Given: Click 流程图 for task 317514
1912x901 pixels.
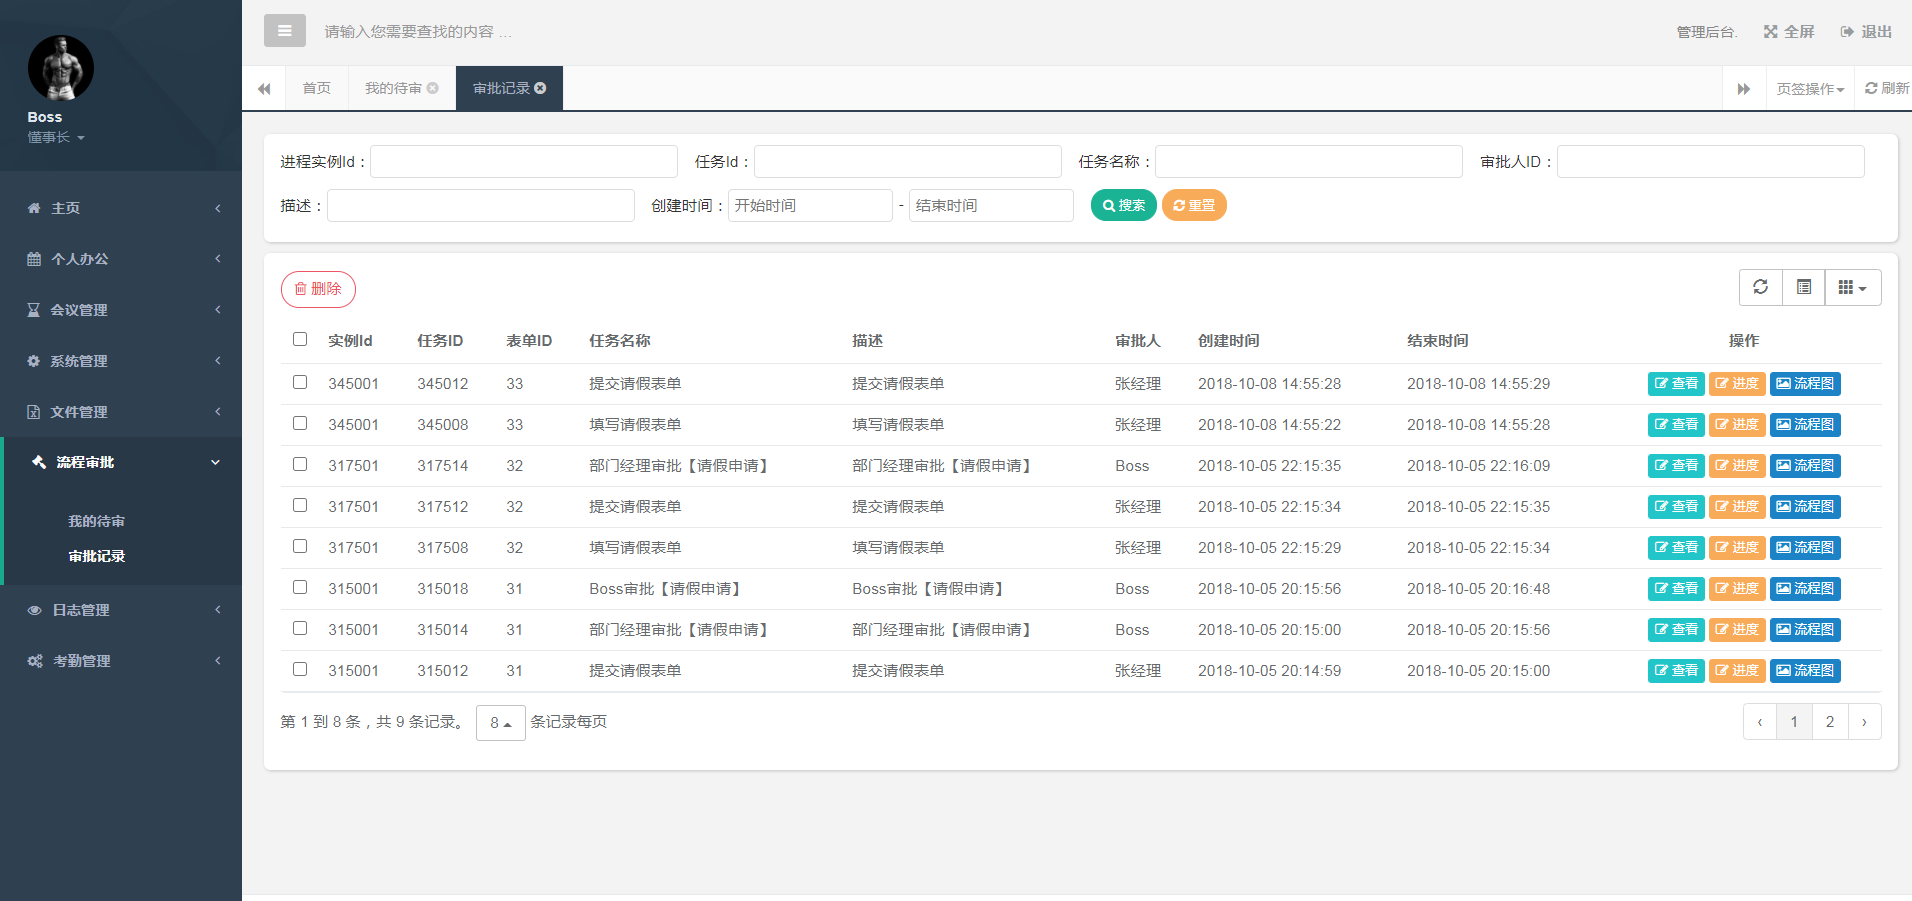Looking at the screenshot, I should pyautogui.click(x=1805, y=466).
